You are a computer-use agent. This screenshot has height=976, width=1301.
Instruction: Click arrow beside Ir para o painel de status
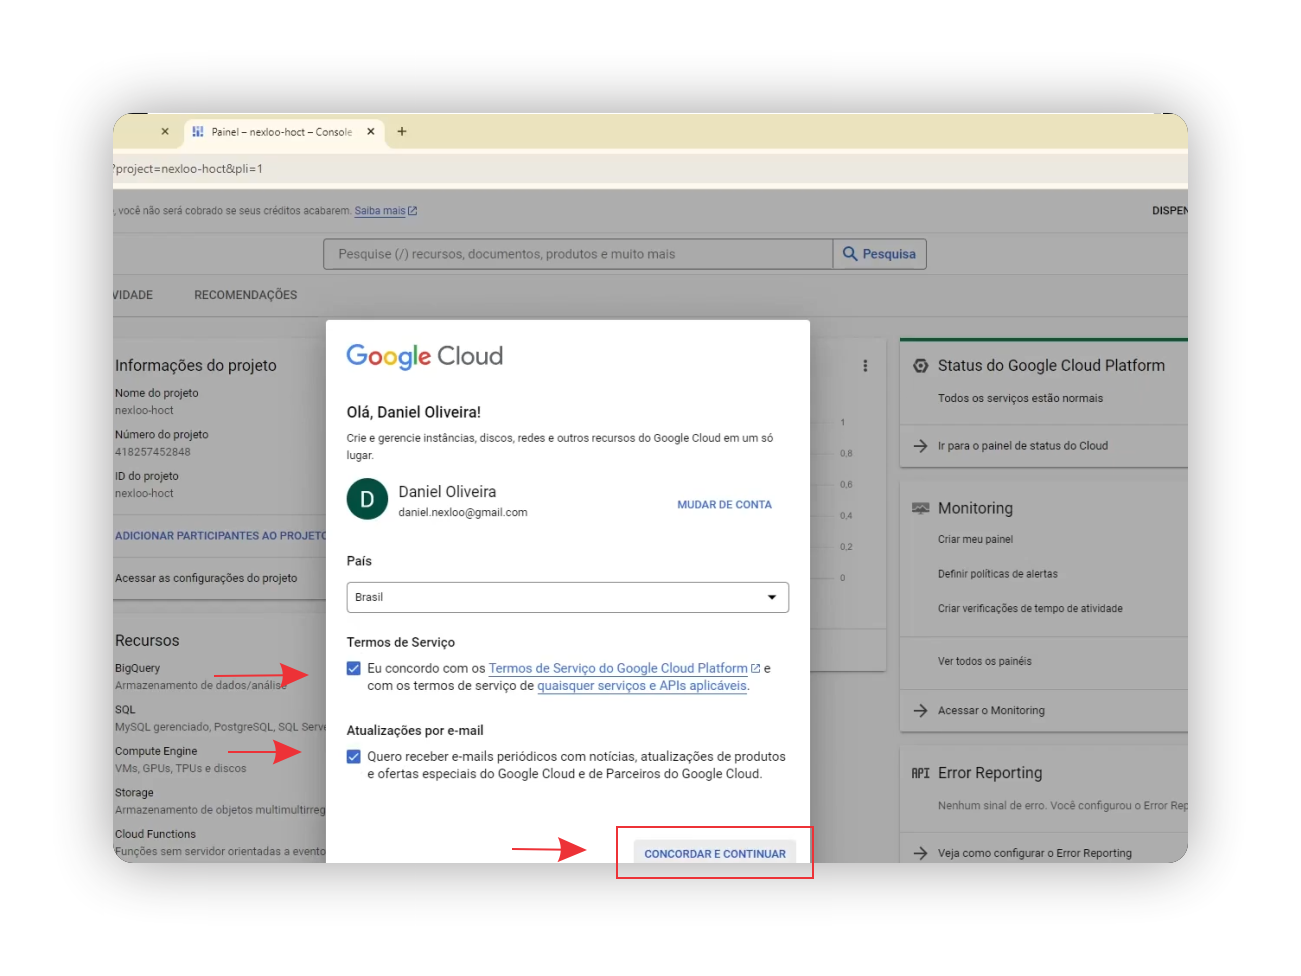click(x=921, y=446)
